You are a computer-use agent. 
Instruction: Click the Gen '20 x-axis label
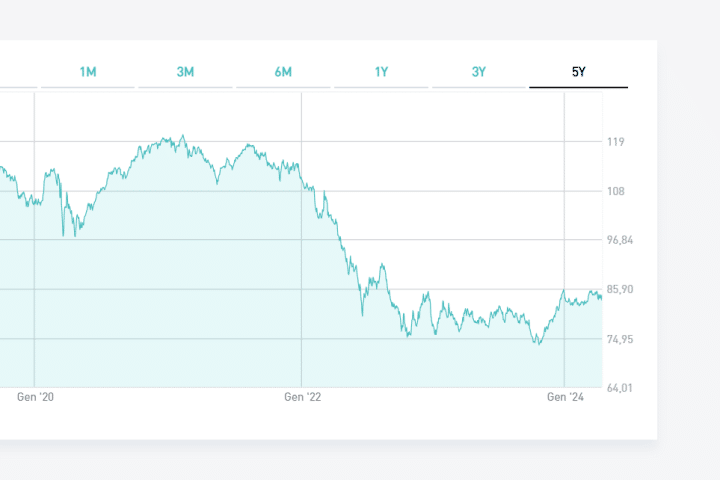35,397
